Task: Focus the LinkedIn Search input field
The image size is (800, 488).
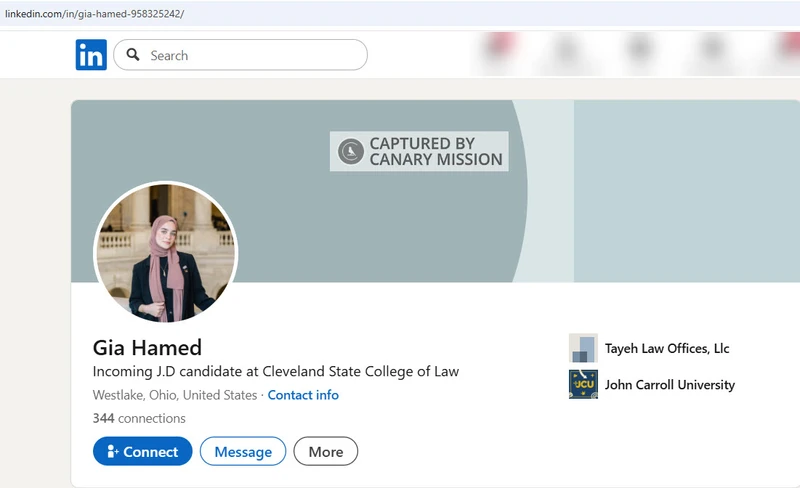Action: (x=240, y=55)
